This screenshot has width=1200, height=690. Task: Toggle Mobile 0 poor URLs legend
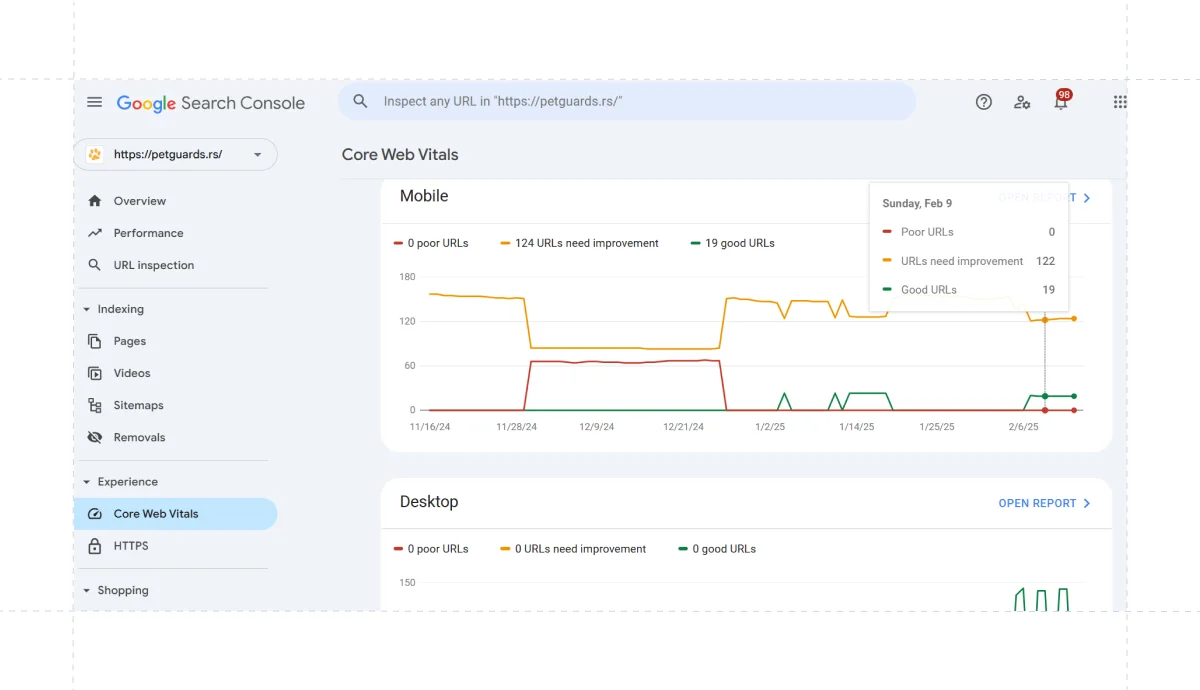[x=430, y=243]
